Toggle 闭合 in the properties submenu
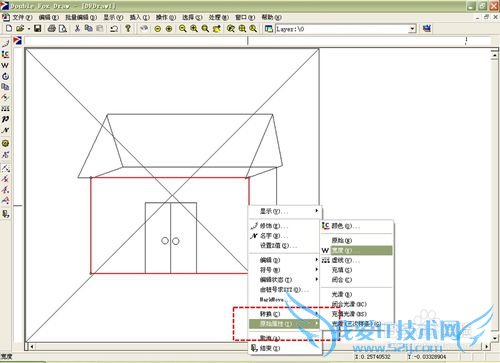This screenshot has width=500, height=363. coord(357,280)
